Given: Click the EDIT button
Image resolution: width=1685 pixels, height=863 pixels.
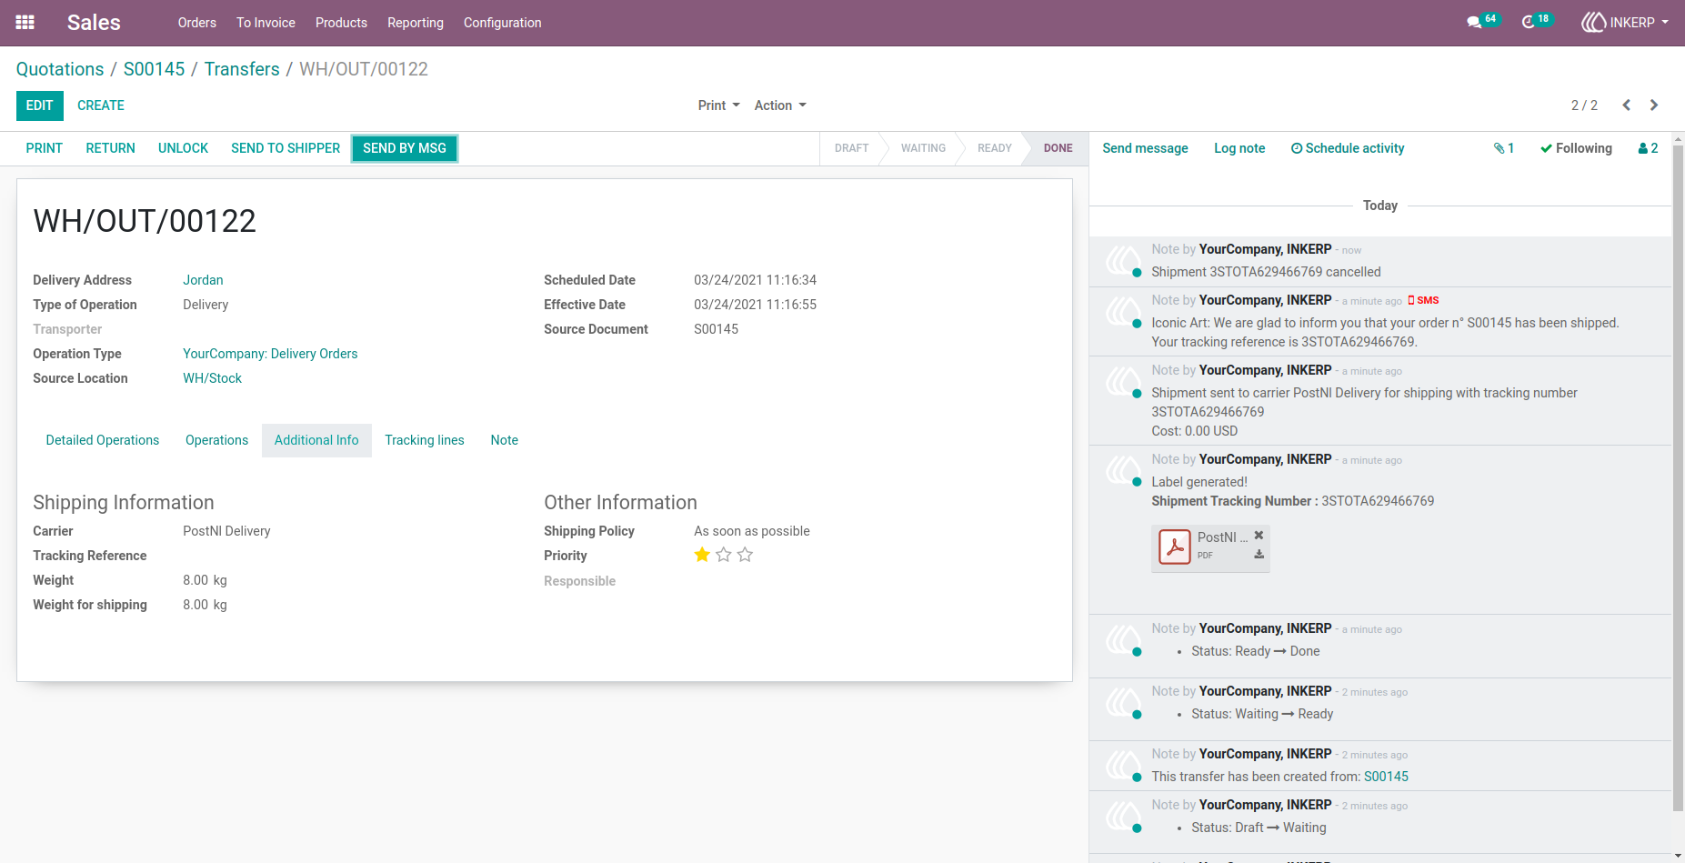Looking at the screenshot, I should coord(40,105).
